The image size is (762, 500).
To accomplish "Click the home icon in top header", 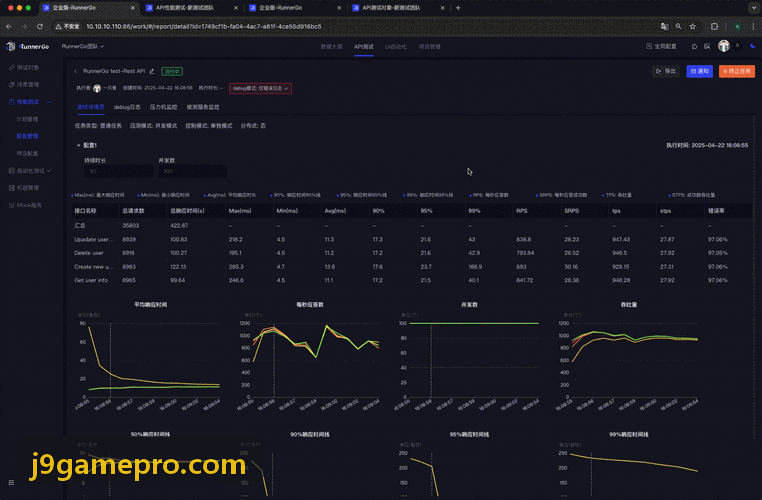I will coord(694,47).
